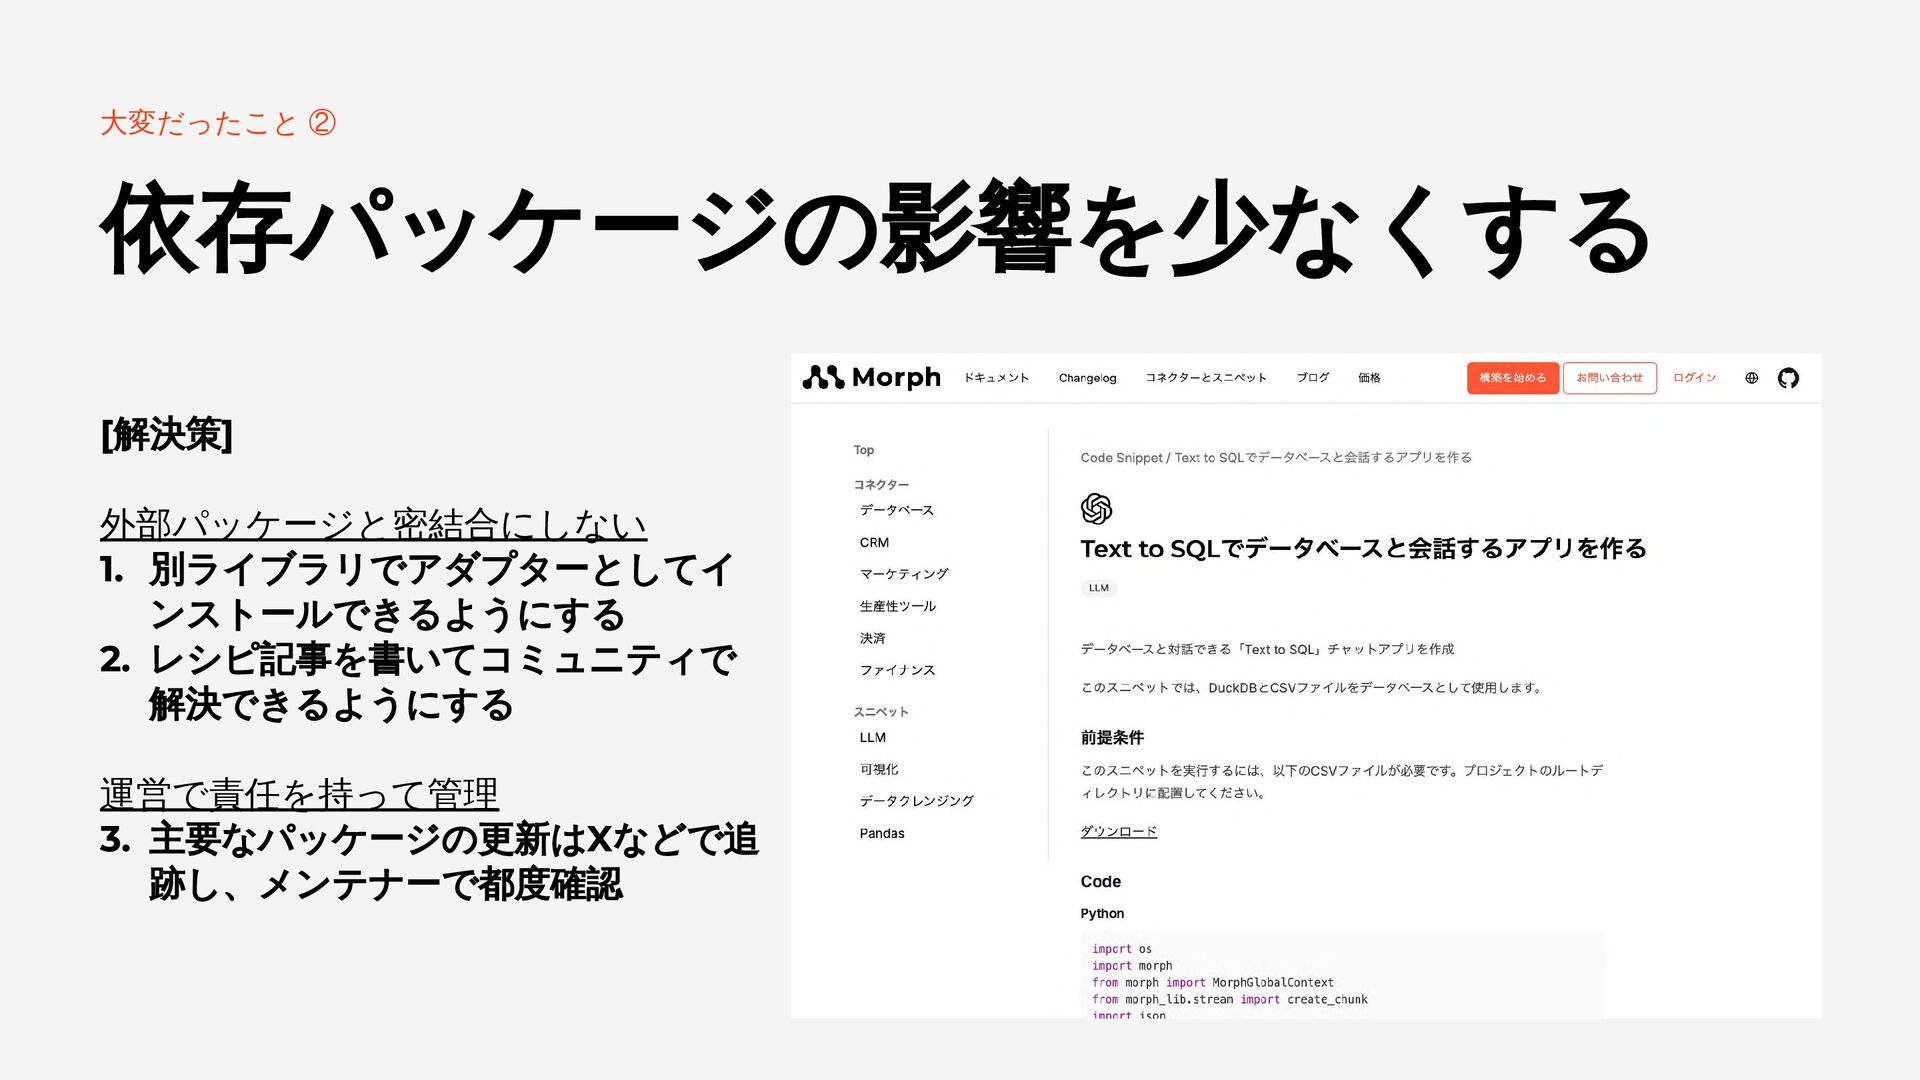Click ログイン login link

[1694, 378]
